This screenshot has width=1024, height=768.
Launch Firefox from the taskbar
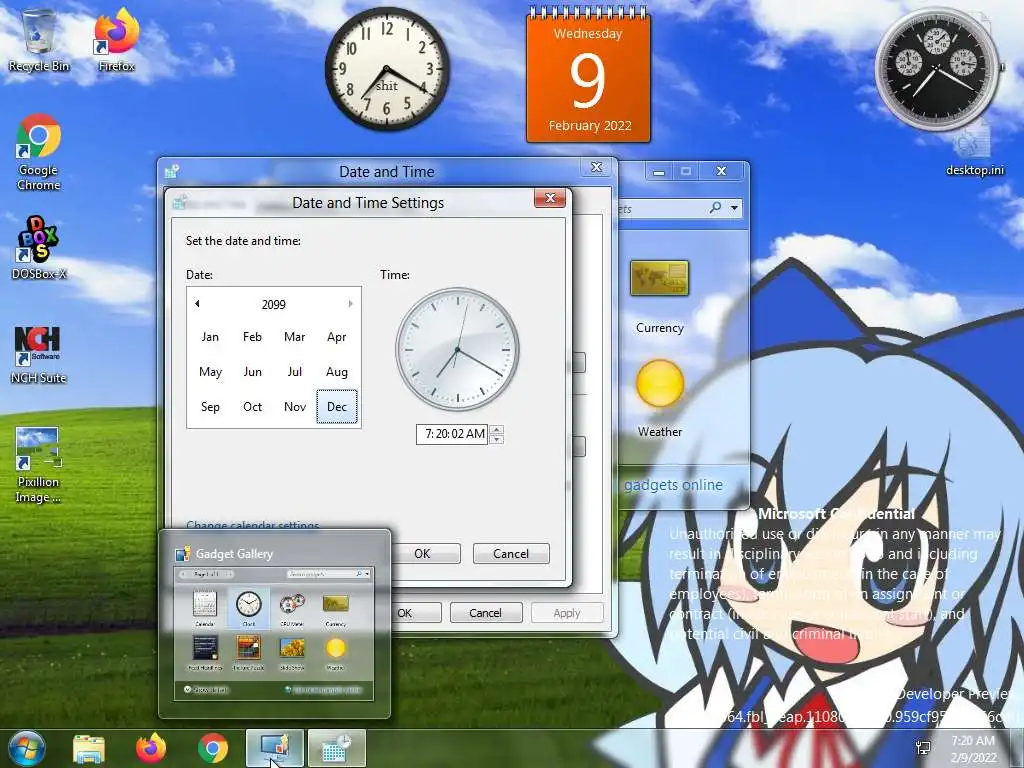click(150, 748)
